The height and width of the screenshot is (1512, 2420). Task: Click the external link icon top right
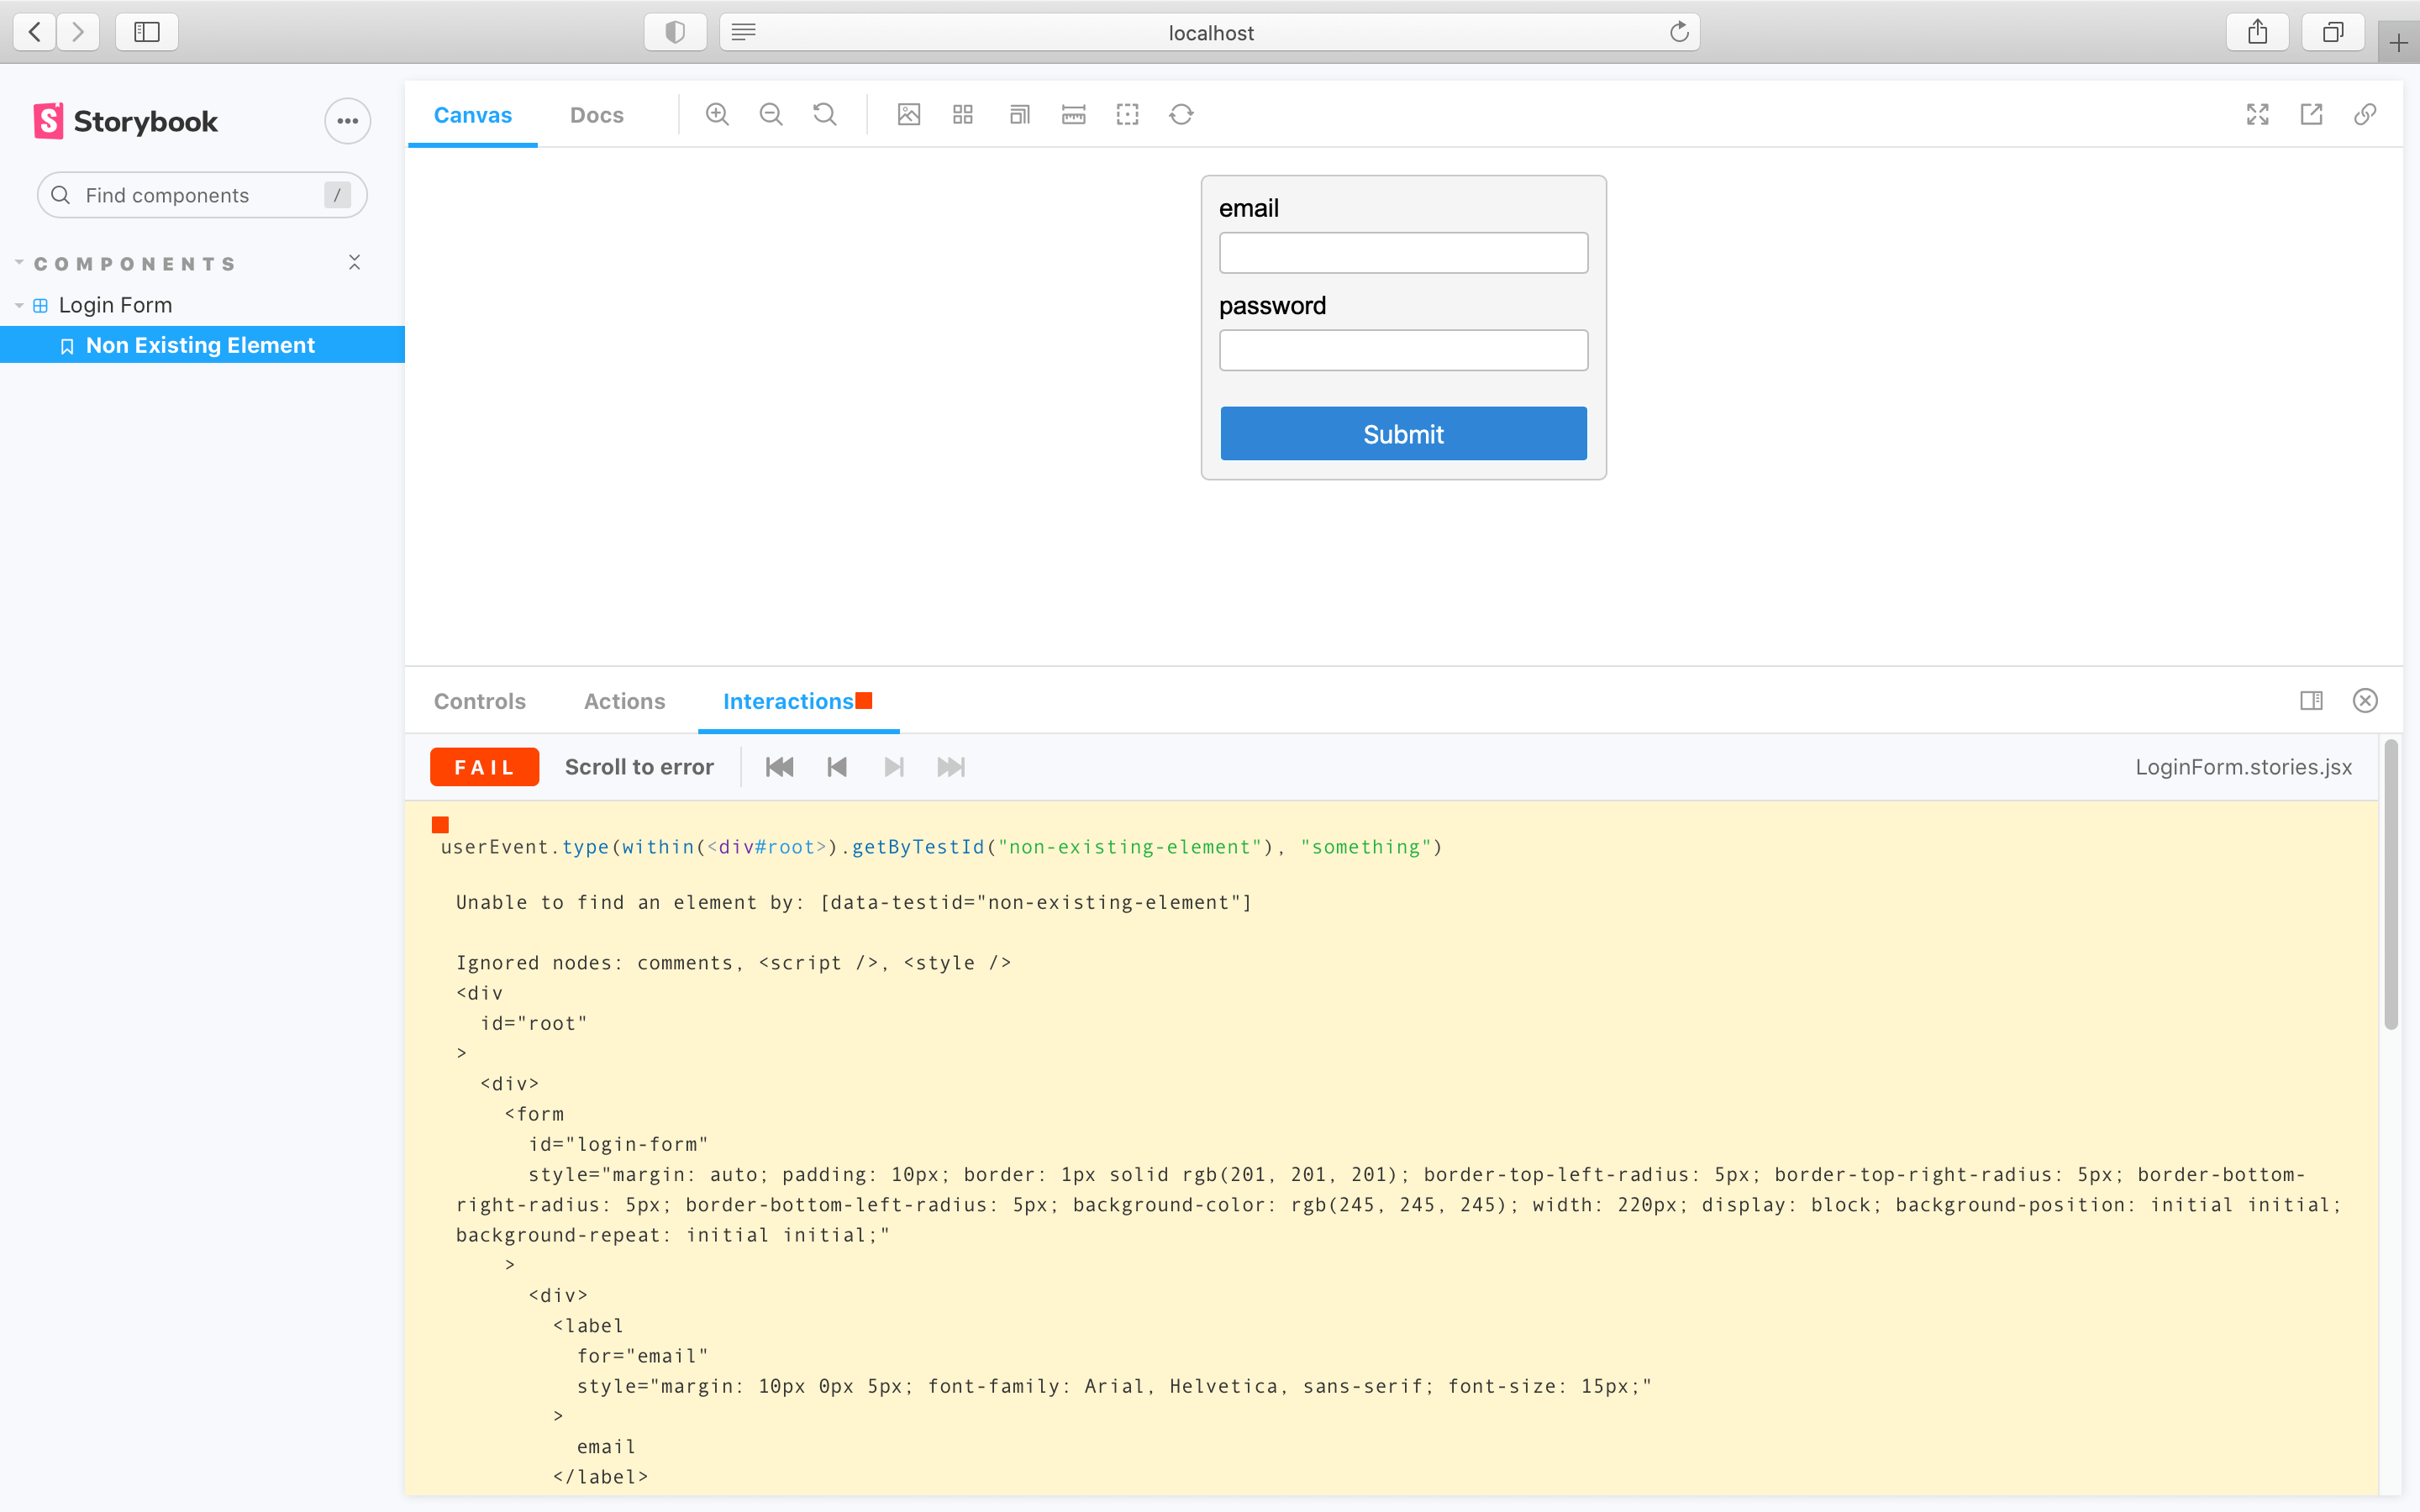click(x=2310, y=113)
